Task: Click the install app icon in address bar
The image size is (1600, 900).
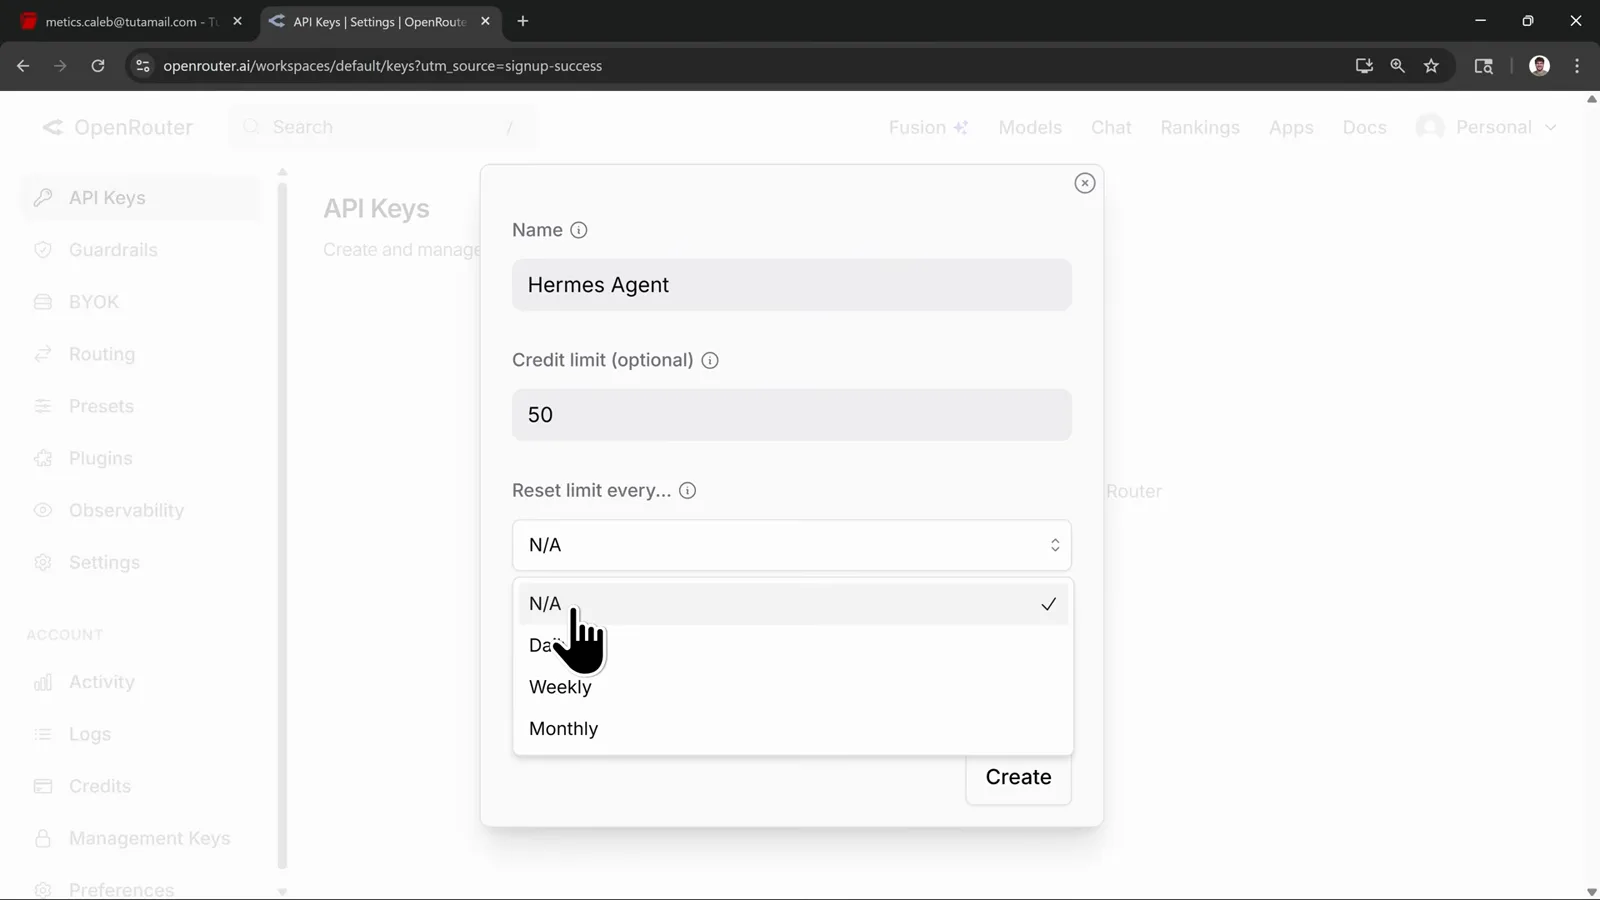Action: point(1364,66)
